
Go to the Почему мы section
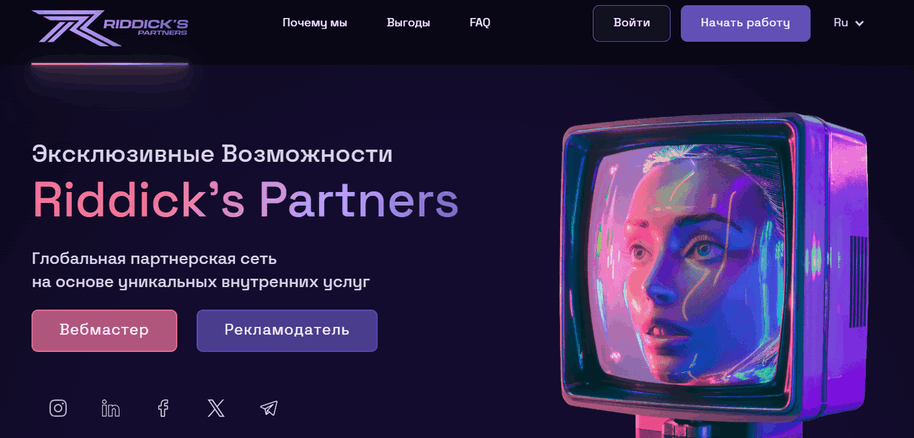click(x=315, y=23)
